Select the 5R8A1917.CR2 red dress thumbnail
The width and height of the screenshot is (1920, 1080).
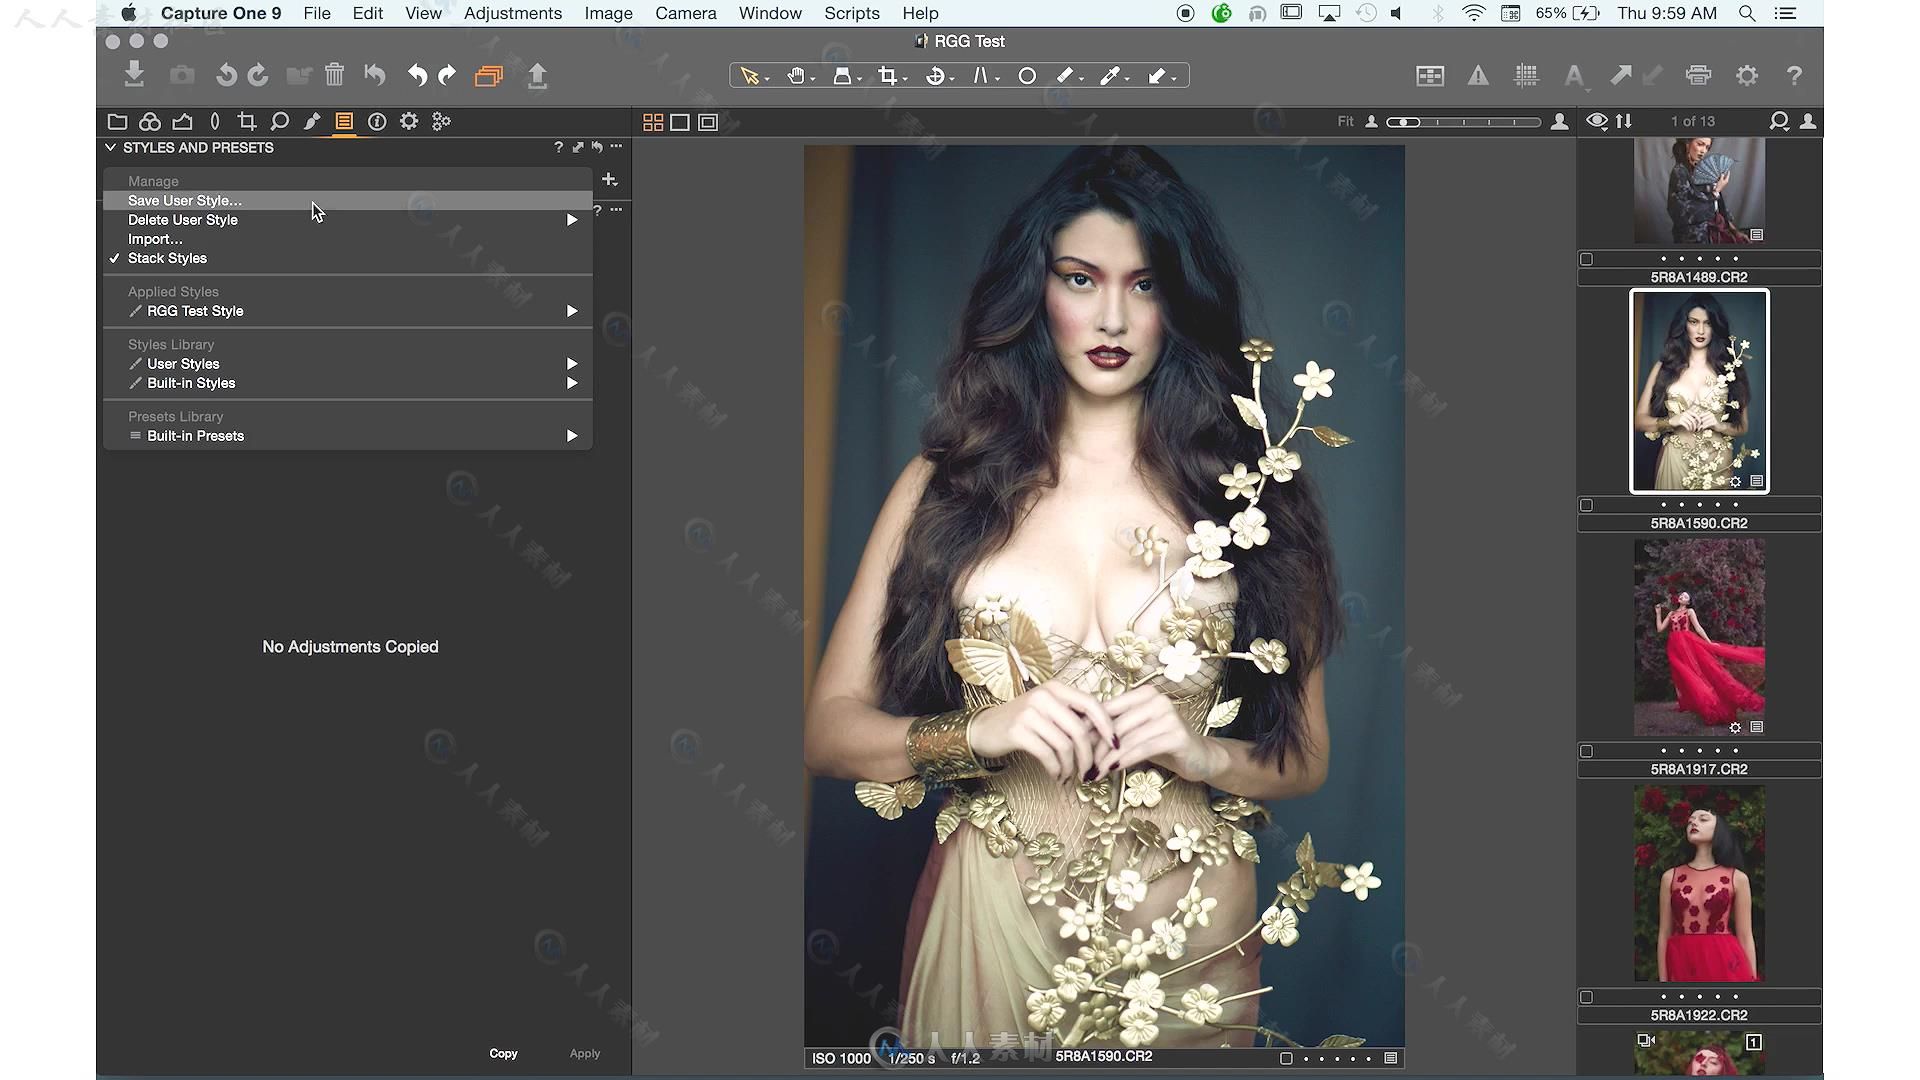click(x=1699, y=638)
